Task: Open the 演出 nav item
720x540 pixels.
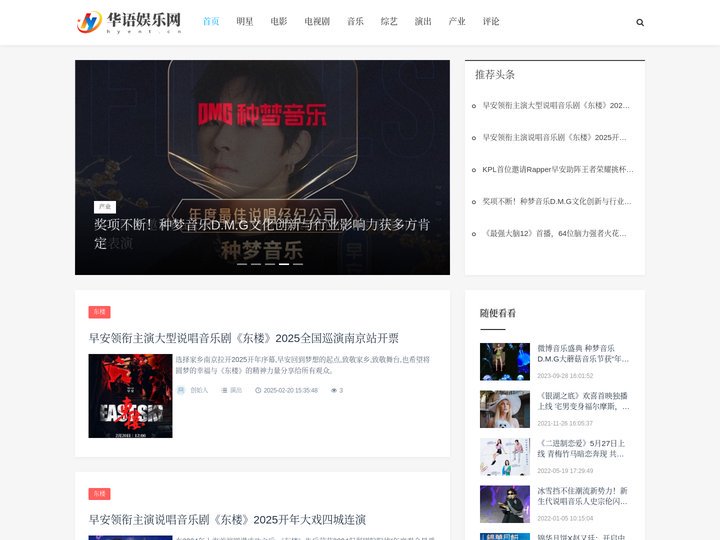Action: pos(423,21)
